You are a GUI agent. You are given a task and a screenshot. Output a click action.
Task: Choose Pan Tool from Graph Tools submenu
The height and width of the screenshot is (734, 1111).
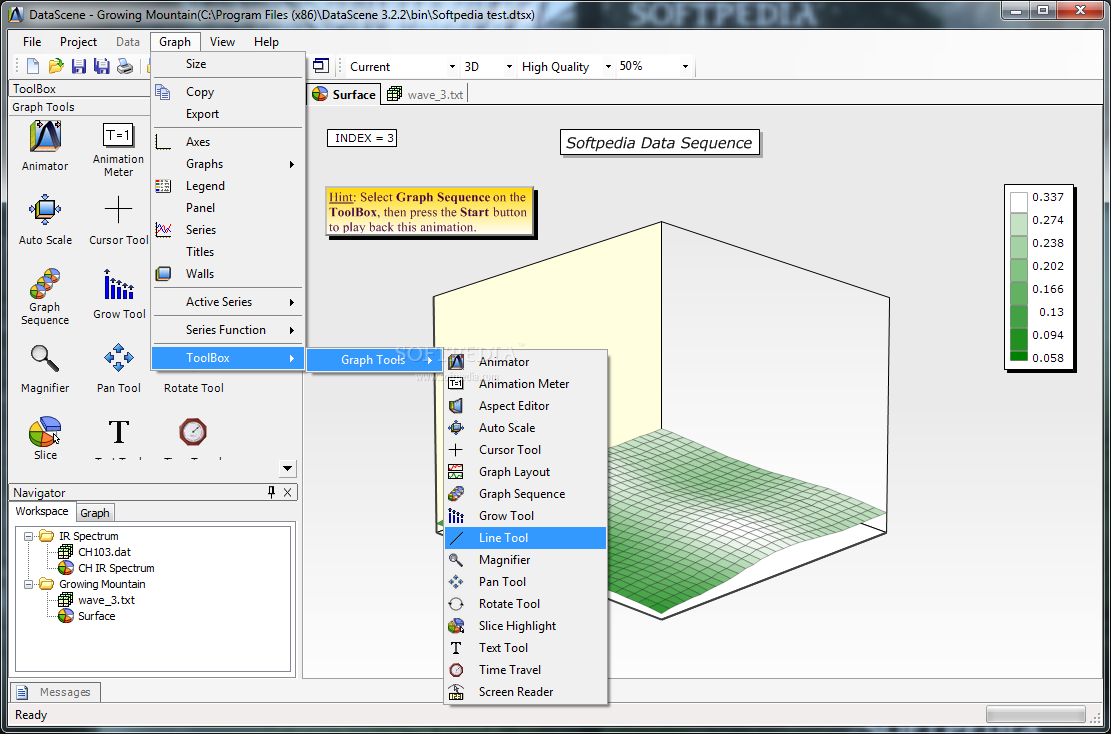525,582
